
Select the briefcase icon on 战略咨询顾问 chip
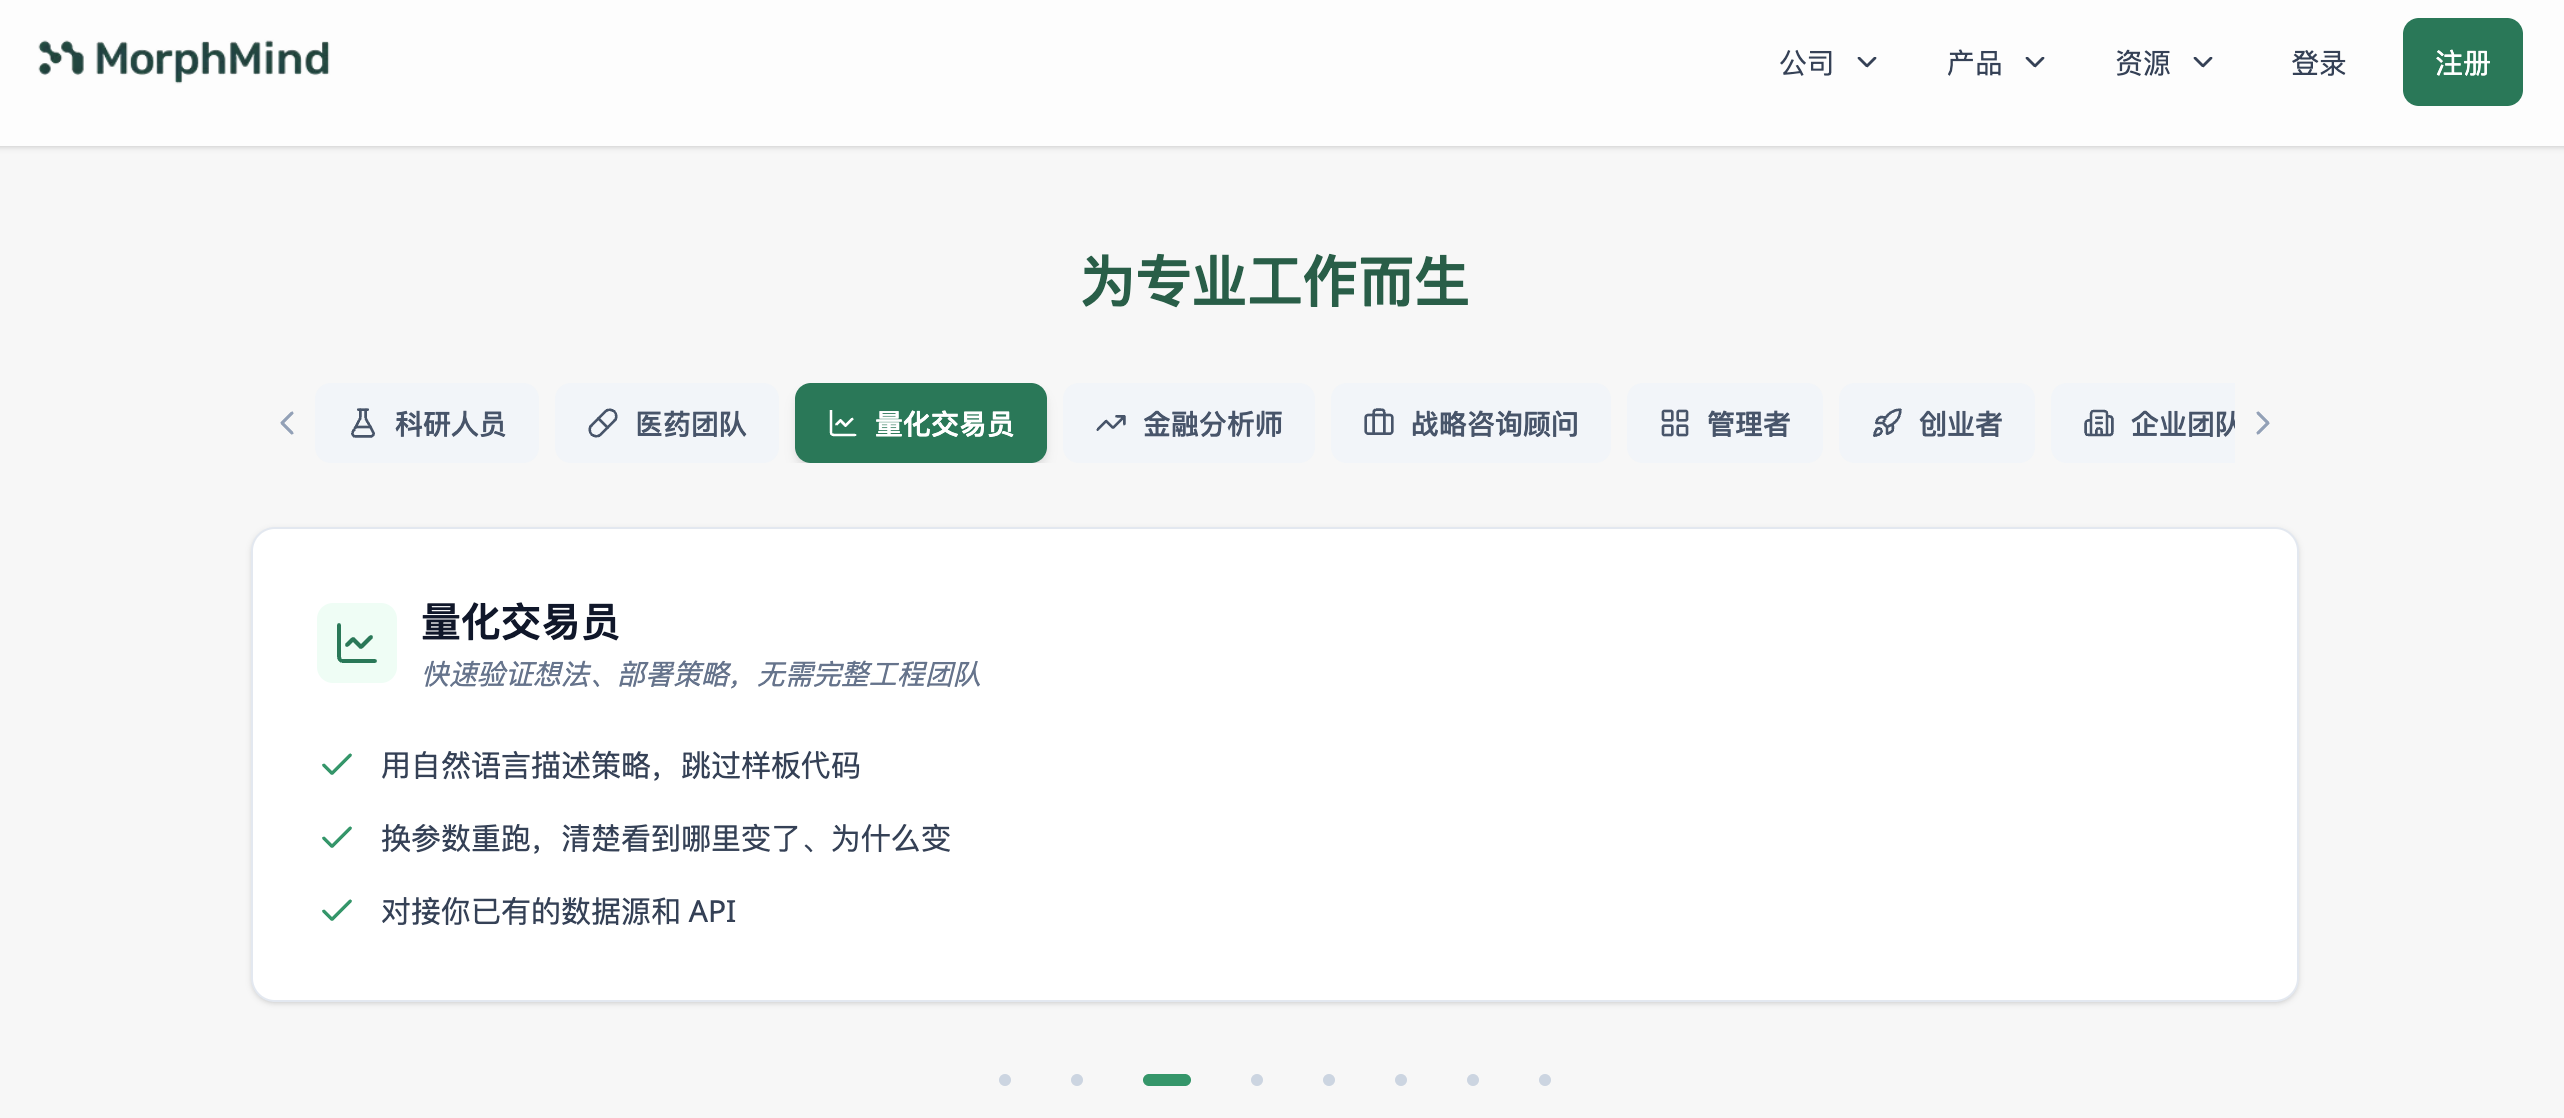click(x=1379, y=423)
